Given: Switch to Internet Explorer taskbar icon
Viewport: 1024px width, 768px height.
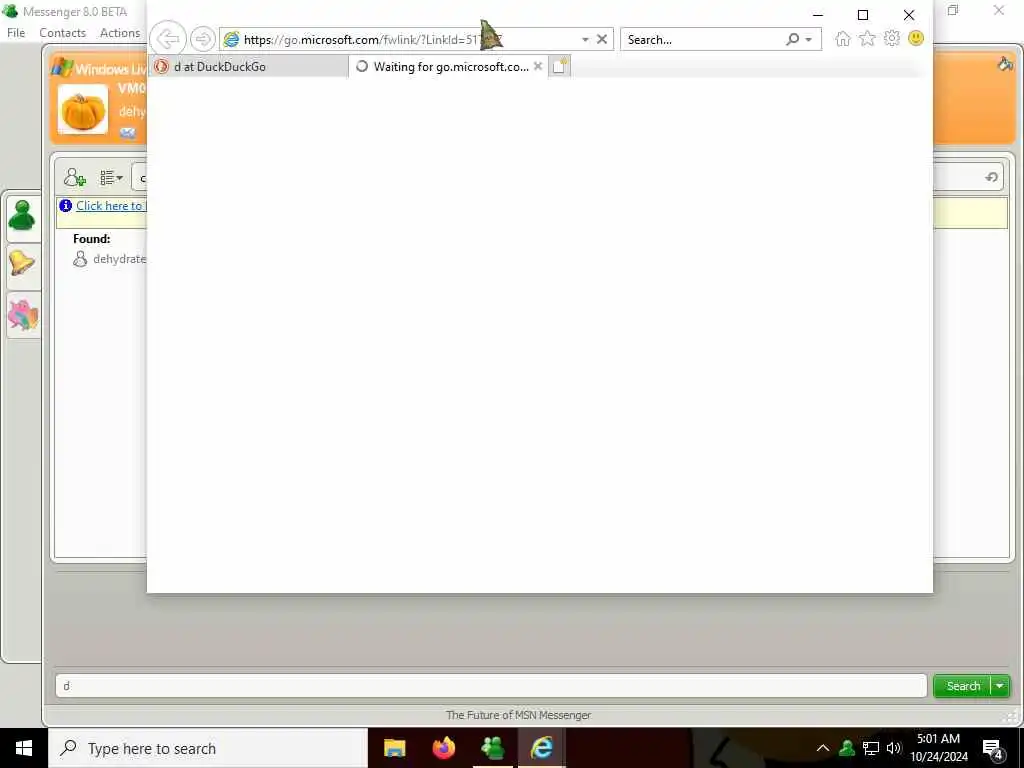Looking at the screenshot, I should 541,748.
